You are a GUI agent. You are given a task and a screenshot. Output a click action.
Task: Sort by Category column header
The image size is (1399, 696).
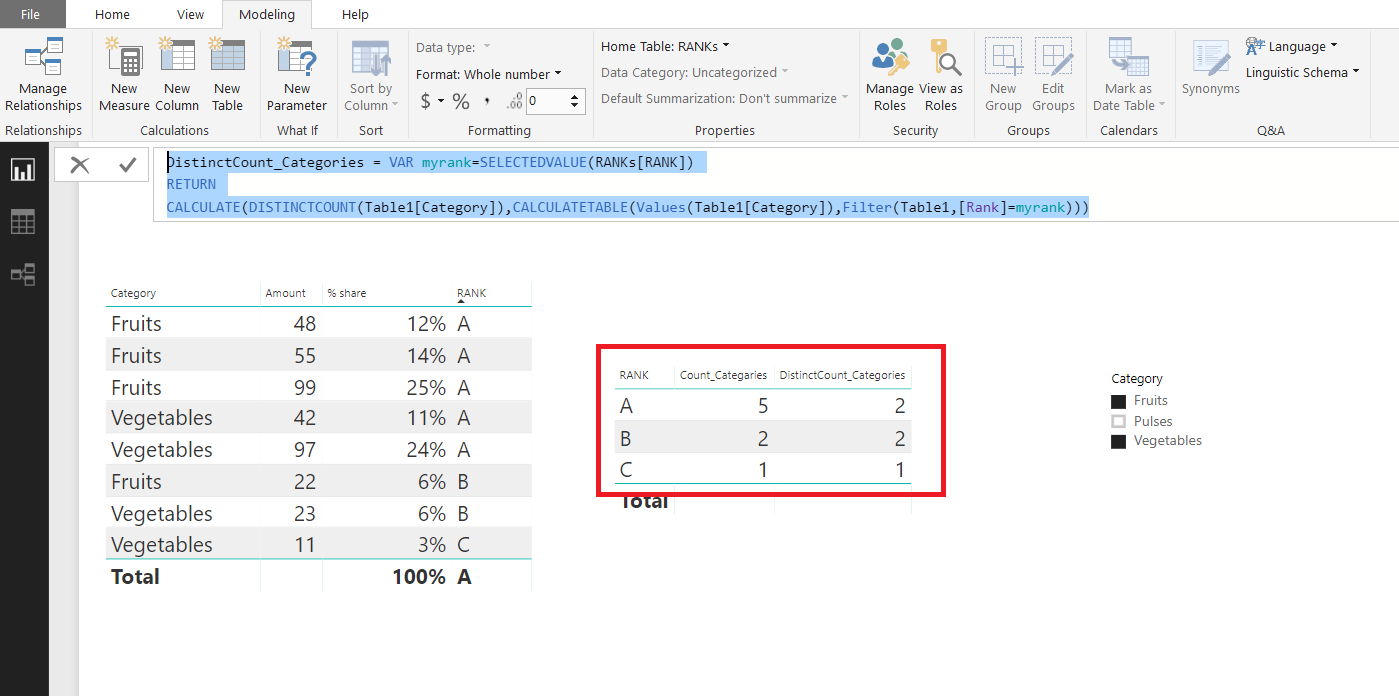pos(134,293)
